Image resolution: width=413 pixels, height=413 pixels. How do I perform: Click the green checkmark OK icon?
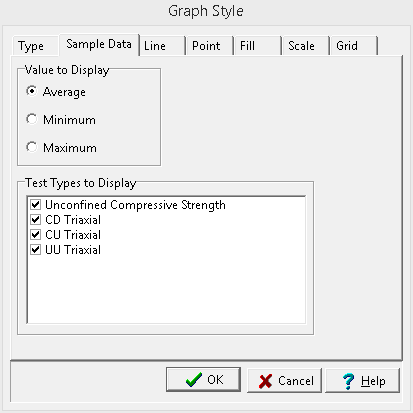click(194, 380)
